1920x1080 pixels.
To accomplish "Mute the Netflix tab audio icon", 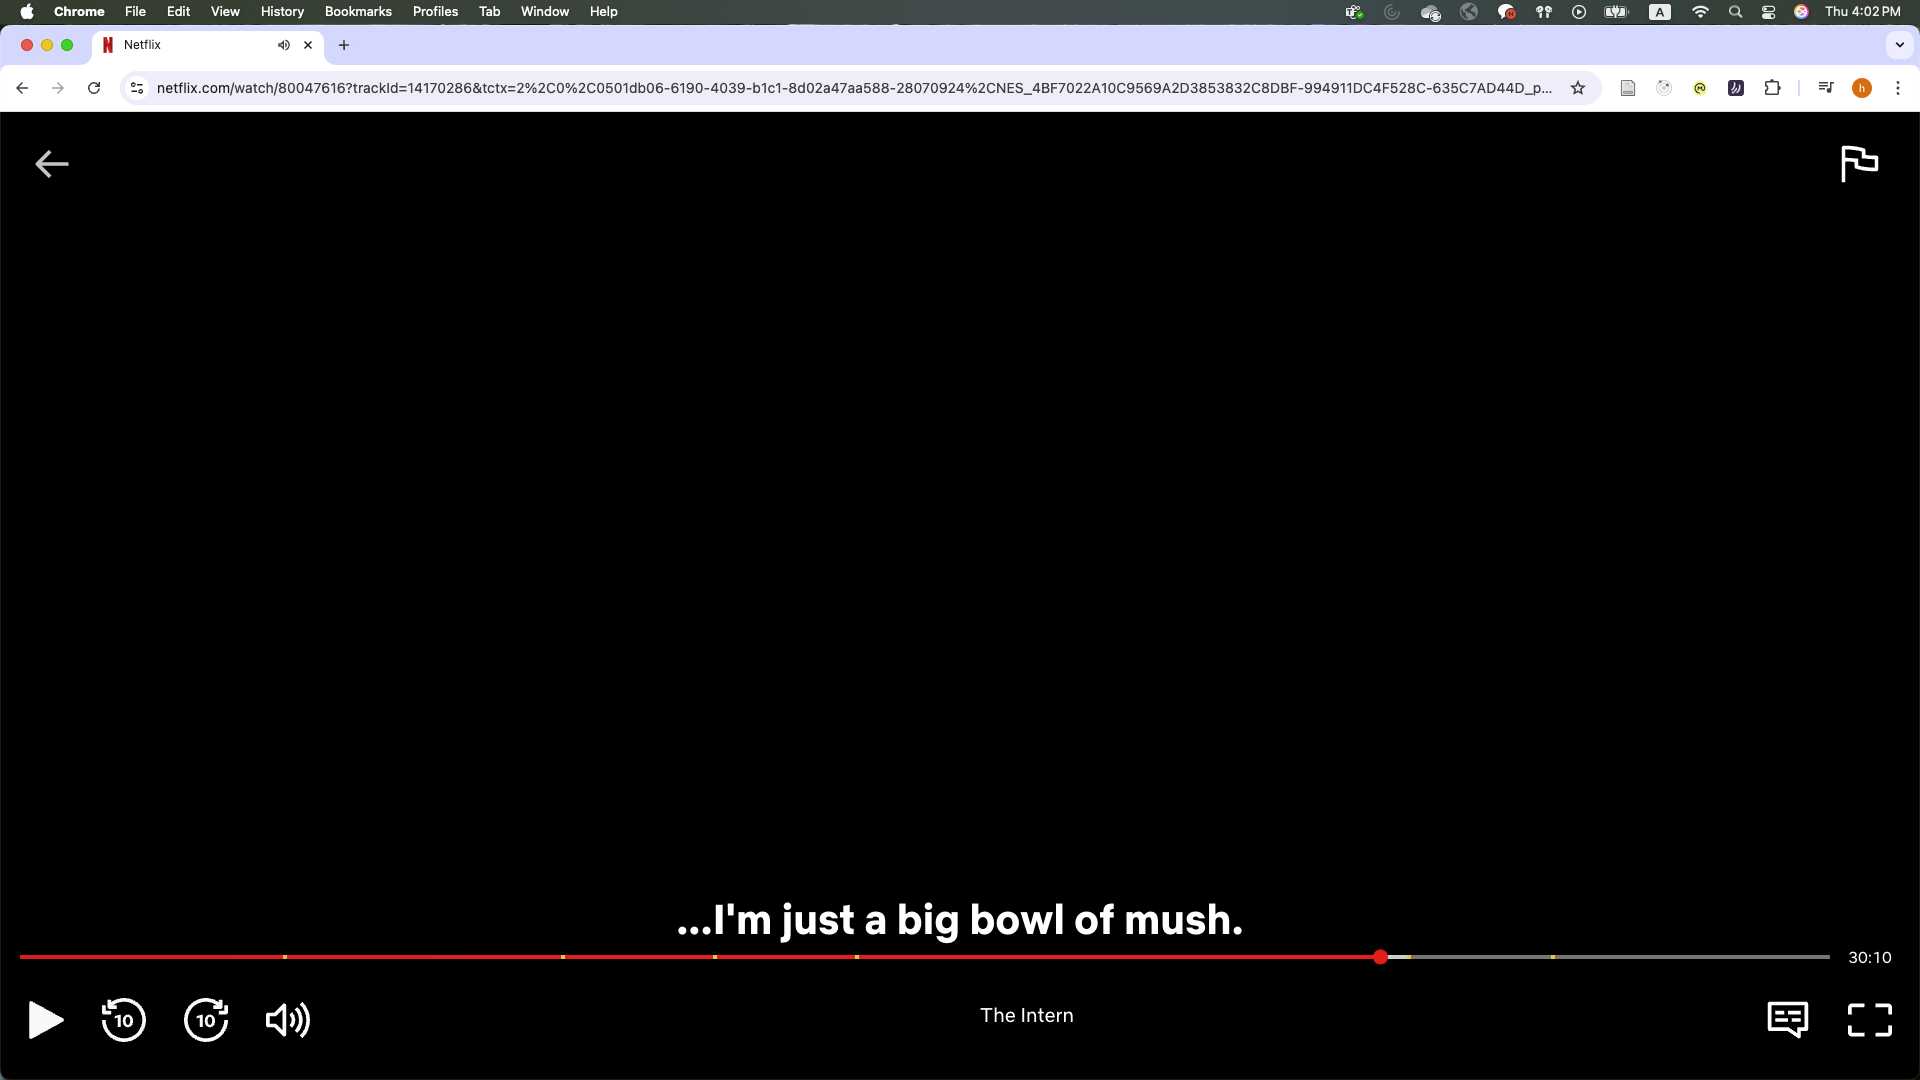I will click(284, 45).
